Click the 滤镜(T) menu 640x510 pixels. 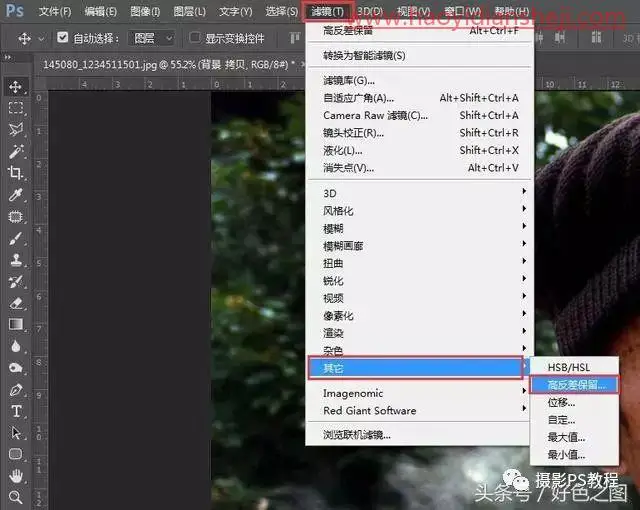tap(327, 12)
